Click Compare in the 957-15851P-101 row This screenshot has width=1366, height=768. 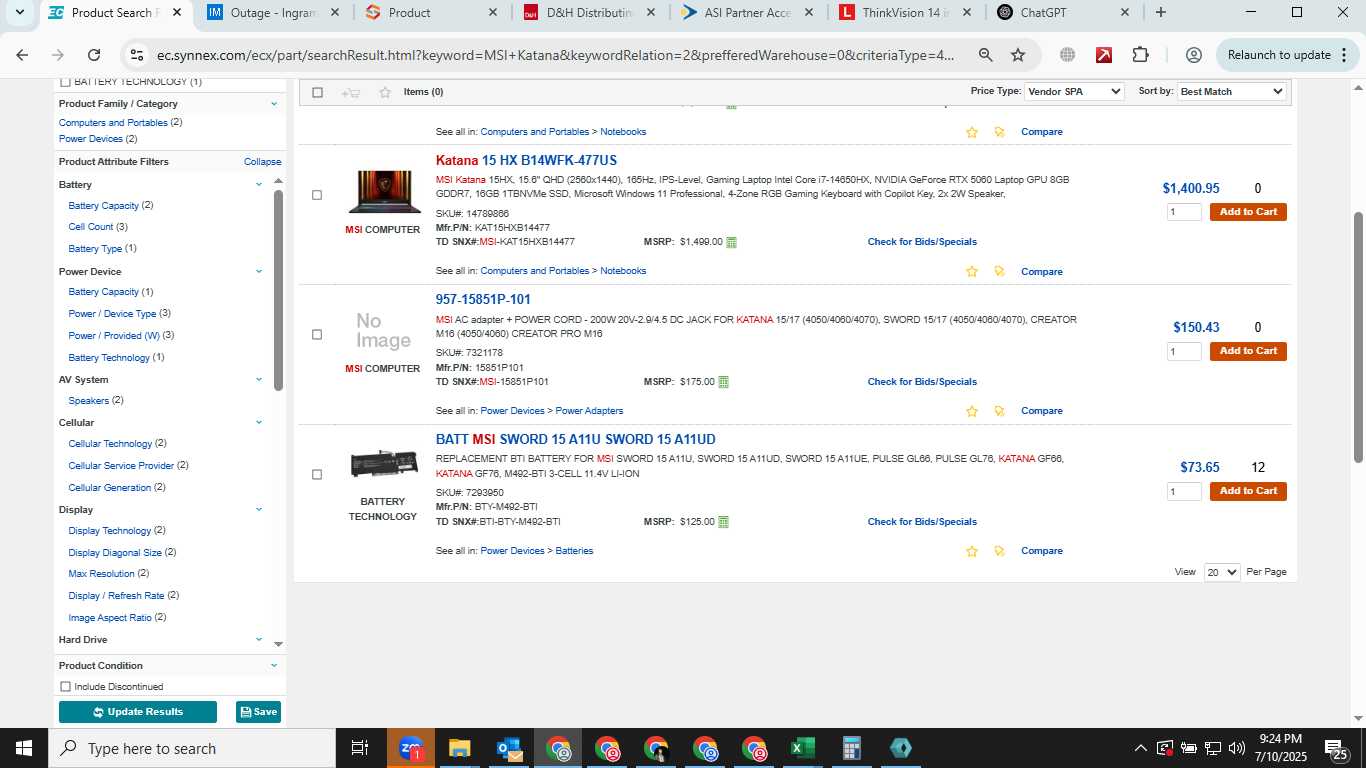coord(1042,411)
